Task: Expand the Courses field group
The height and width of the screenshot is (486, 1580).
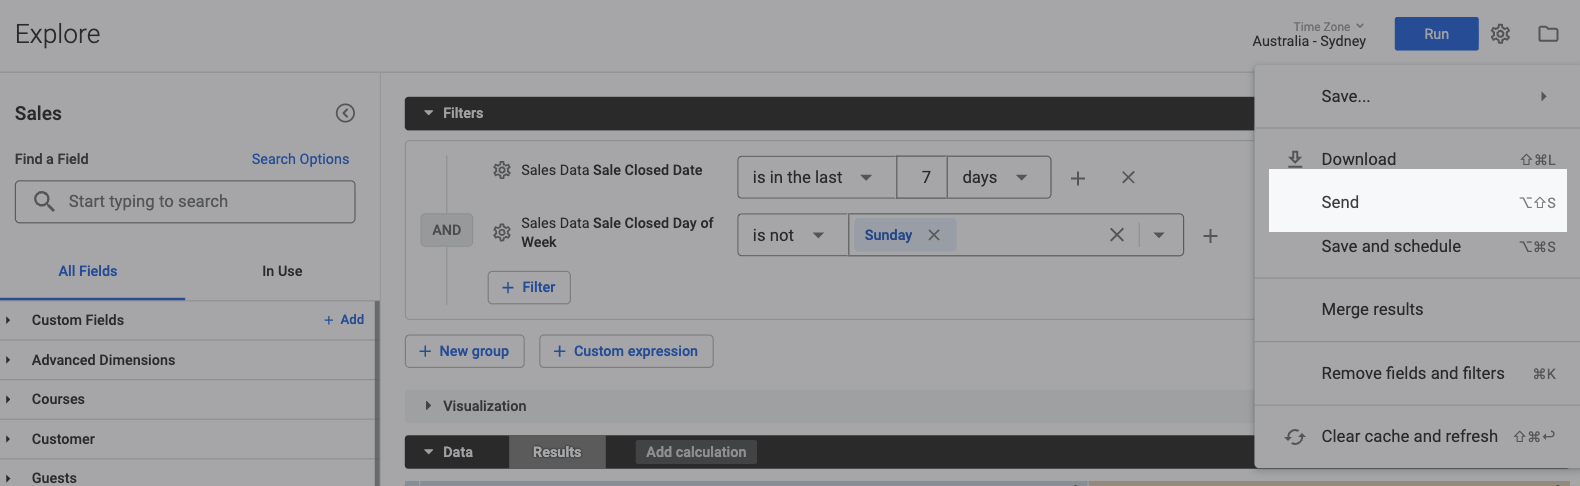Action: pyautogui.click(x=8, y=399)
